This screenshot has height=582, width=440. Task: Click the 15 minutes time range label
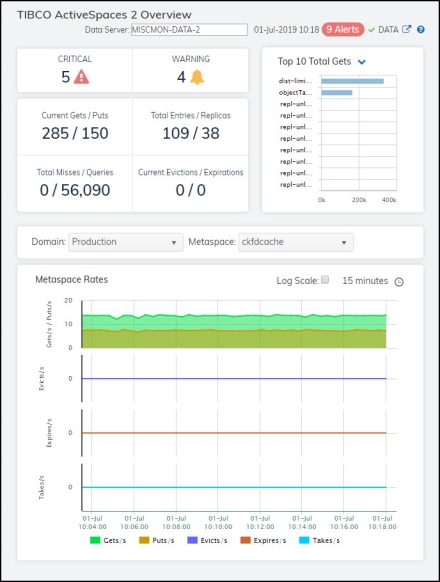[x=365, y=281]
